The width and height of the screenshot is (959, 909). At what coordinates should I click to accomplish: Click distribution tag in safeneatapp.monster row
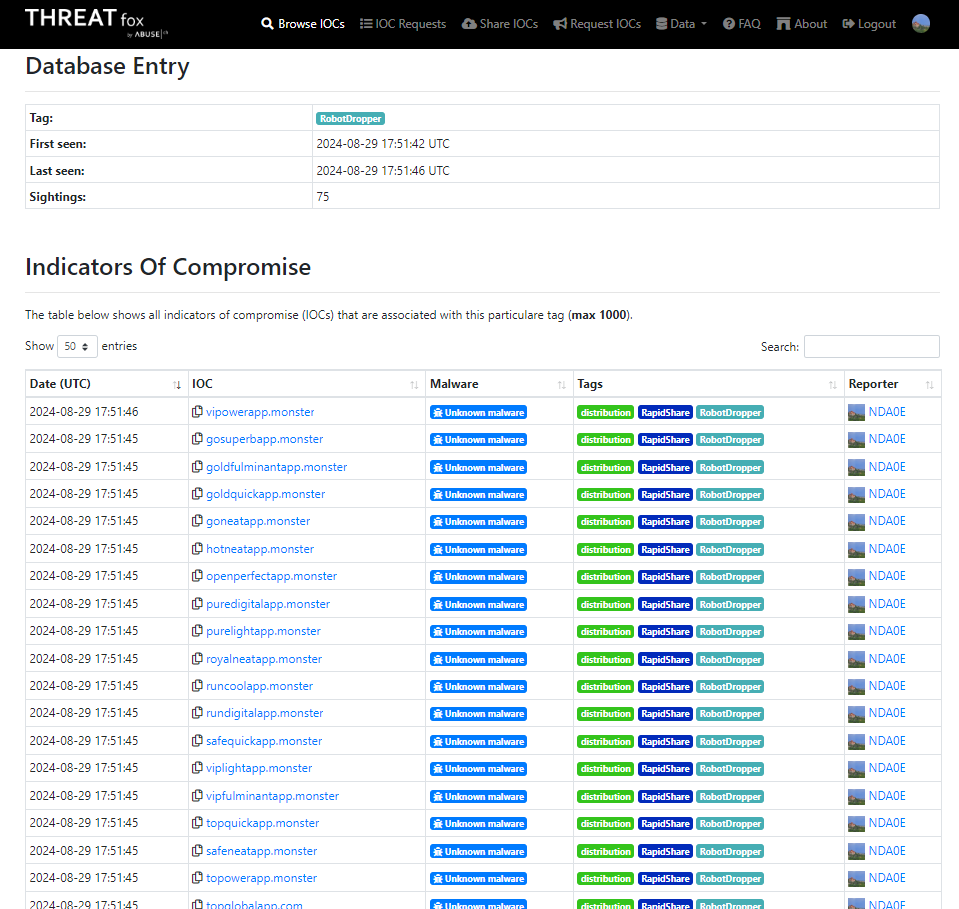(605, 851)
